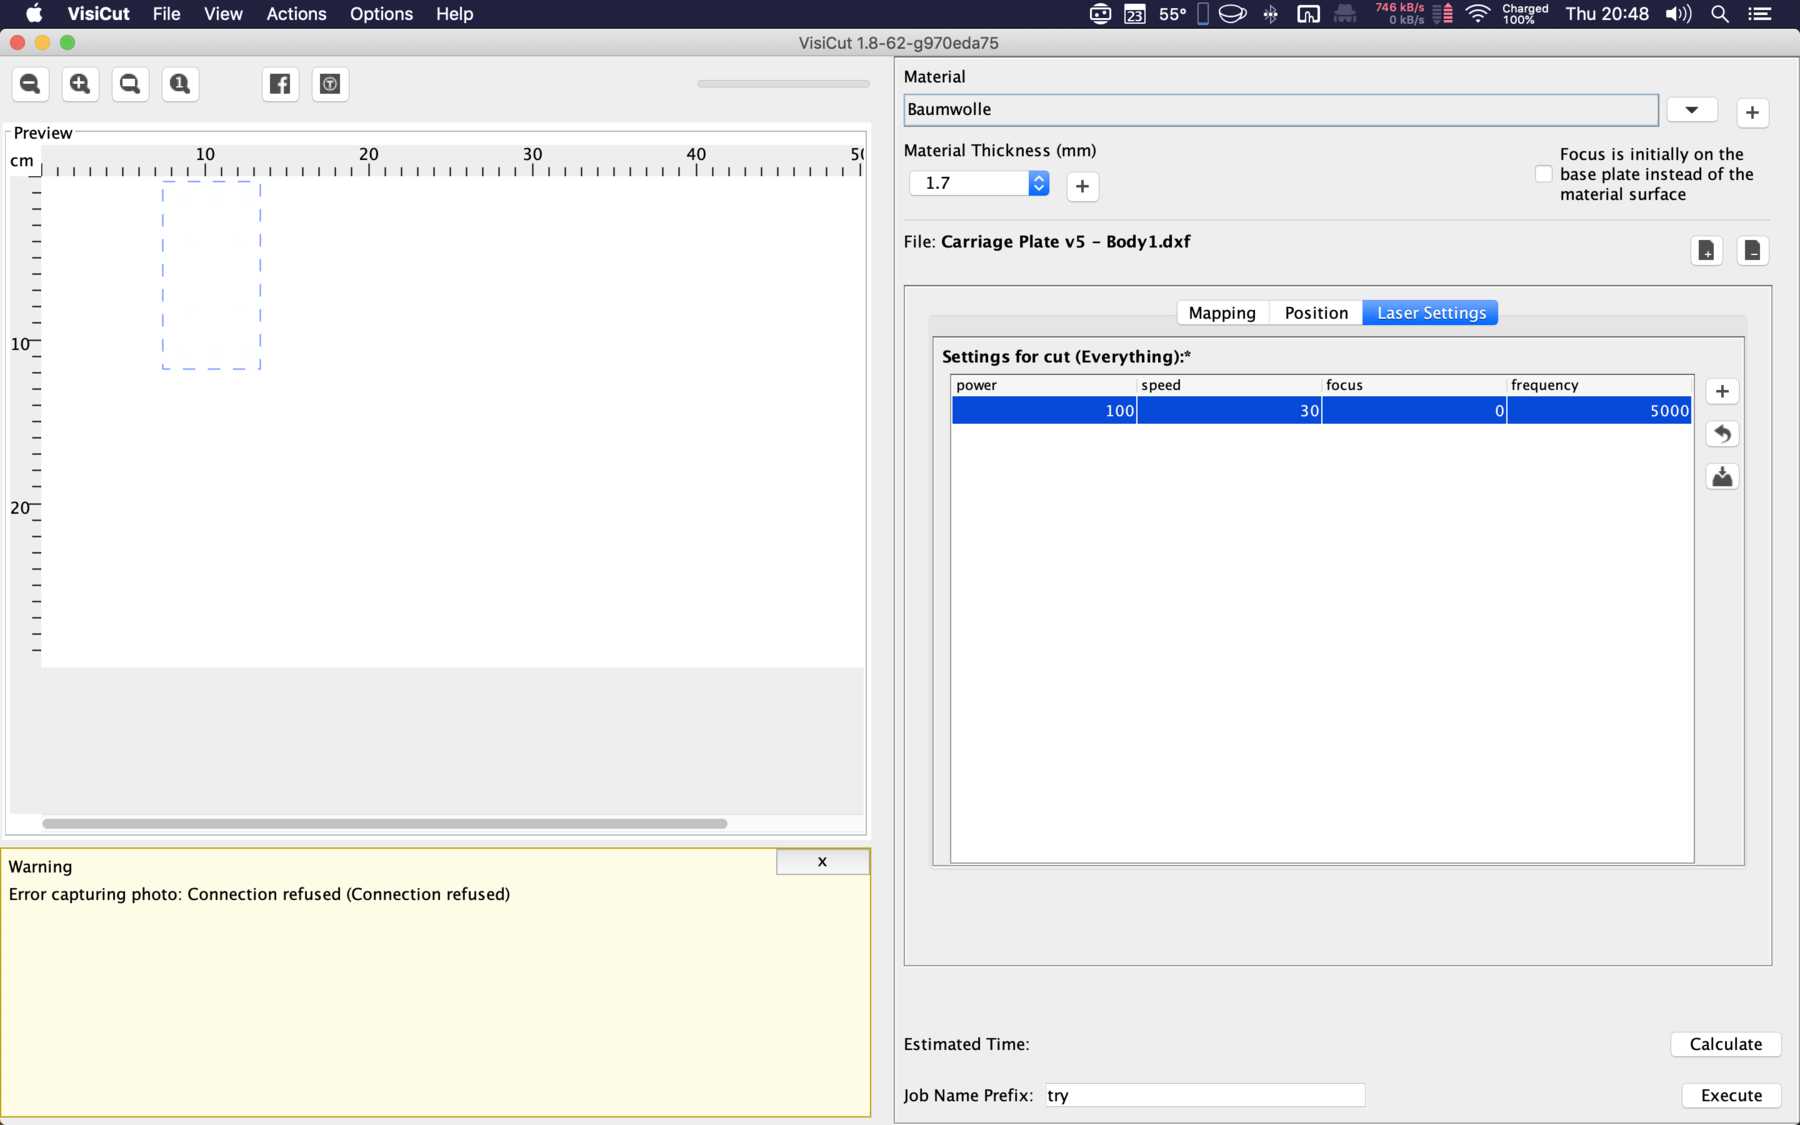Screen dimensions: 1800x1125
Task: Click the focus column header
Action: pyautogui.click(x=1414, y=385)
